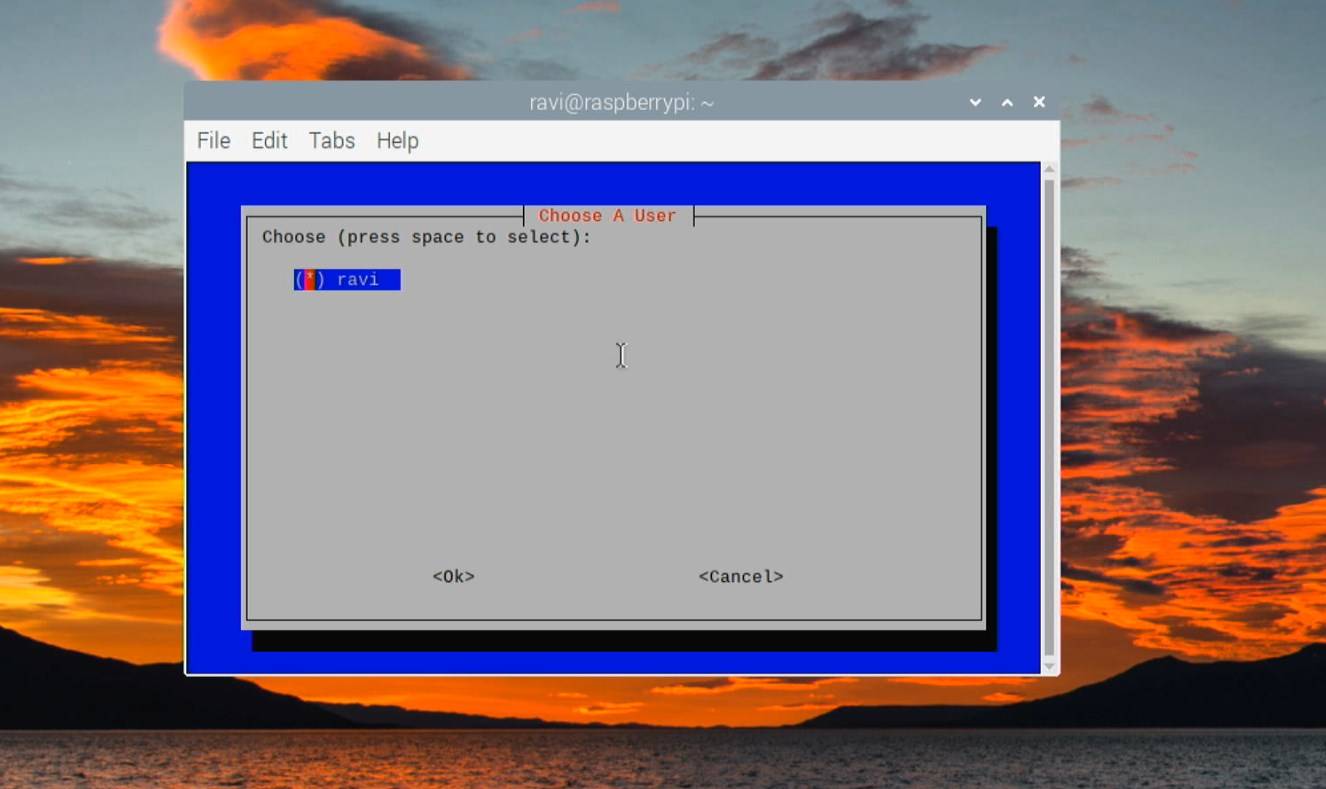Open the Edit menu

click(268, 141)
